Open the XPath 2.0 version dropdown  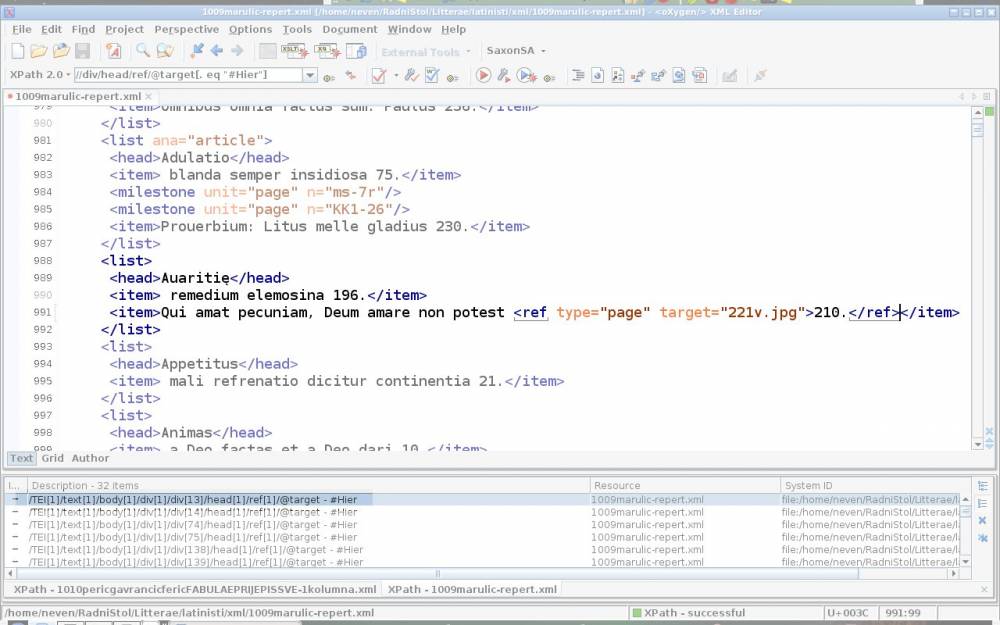click(x=39, y=75)
